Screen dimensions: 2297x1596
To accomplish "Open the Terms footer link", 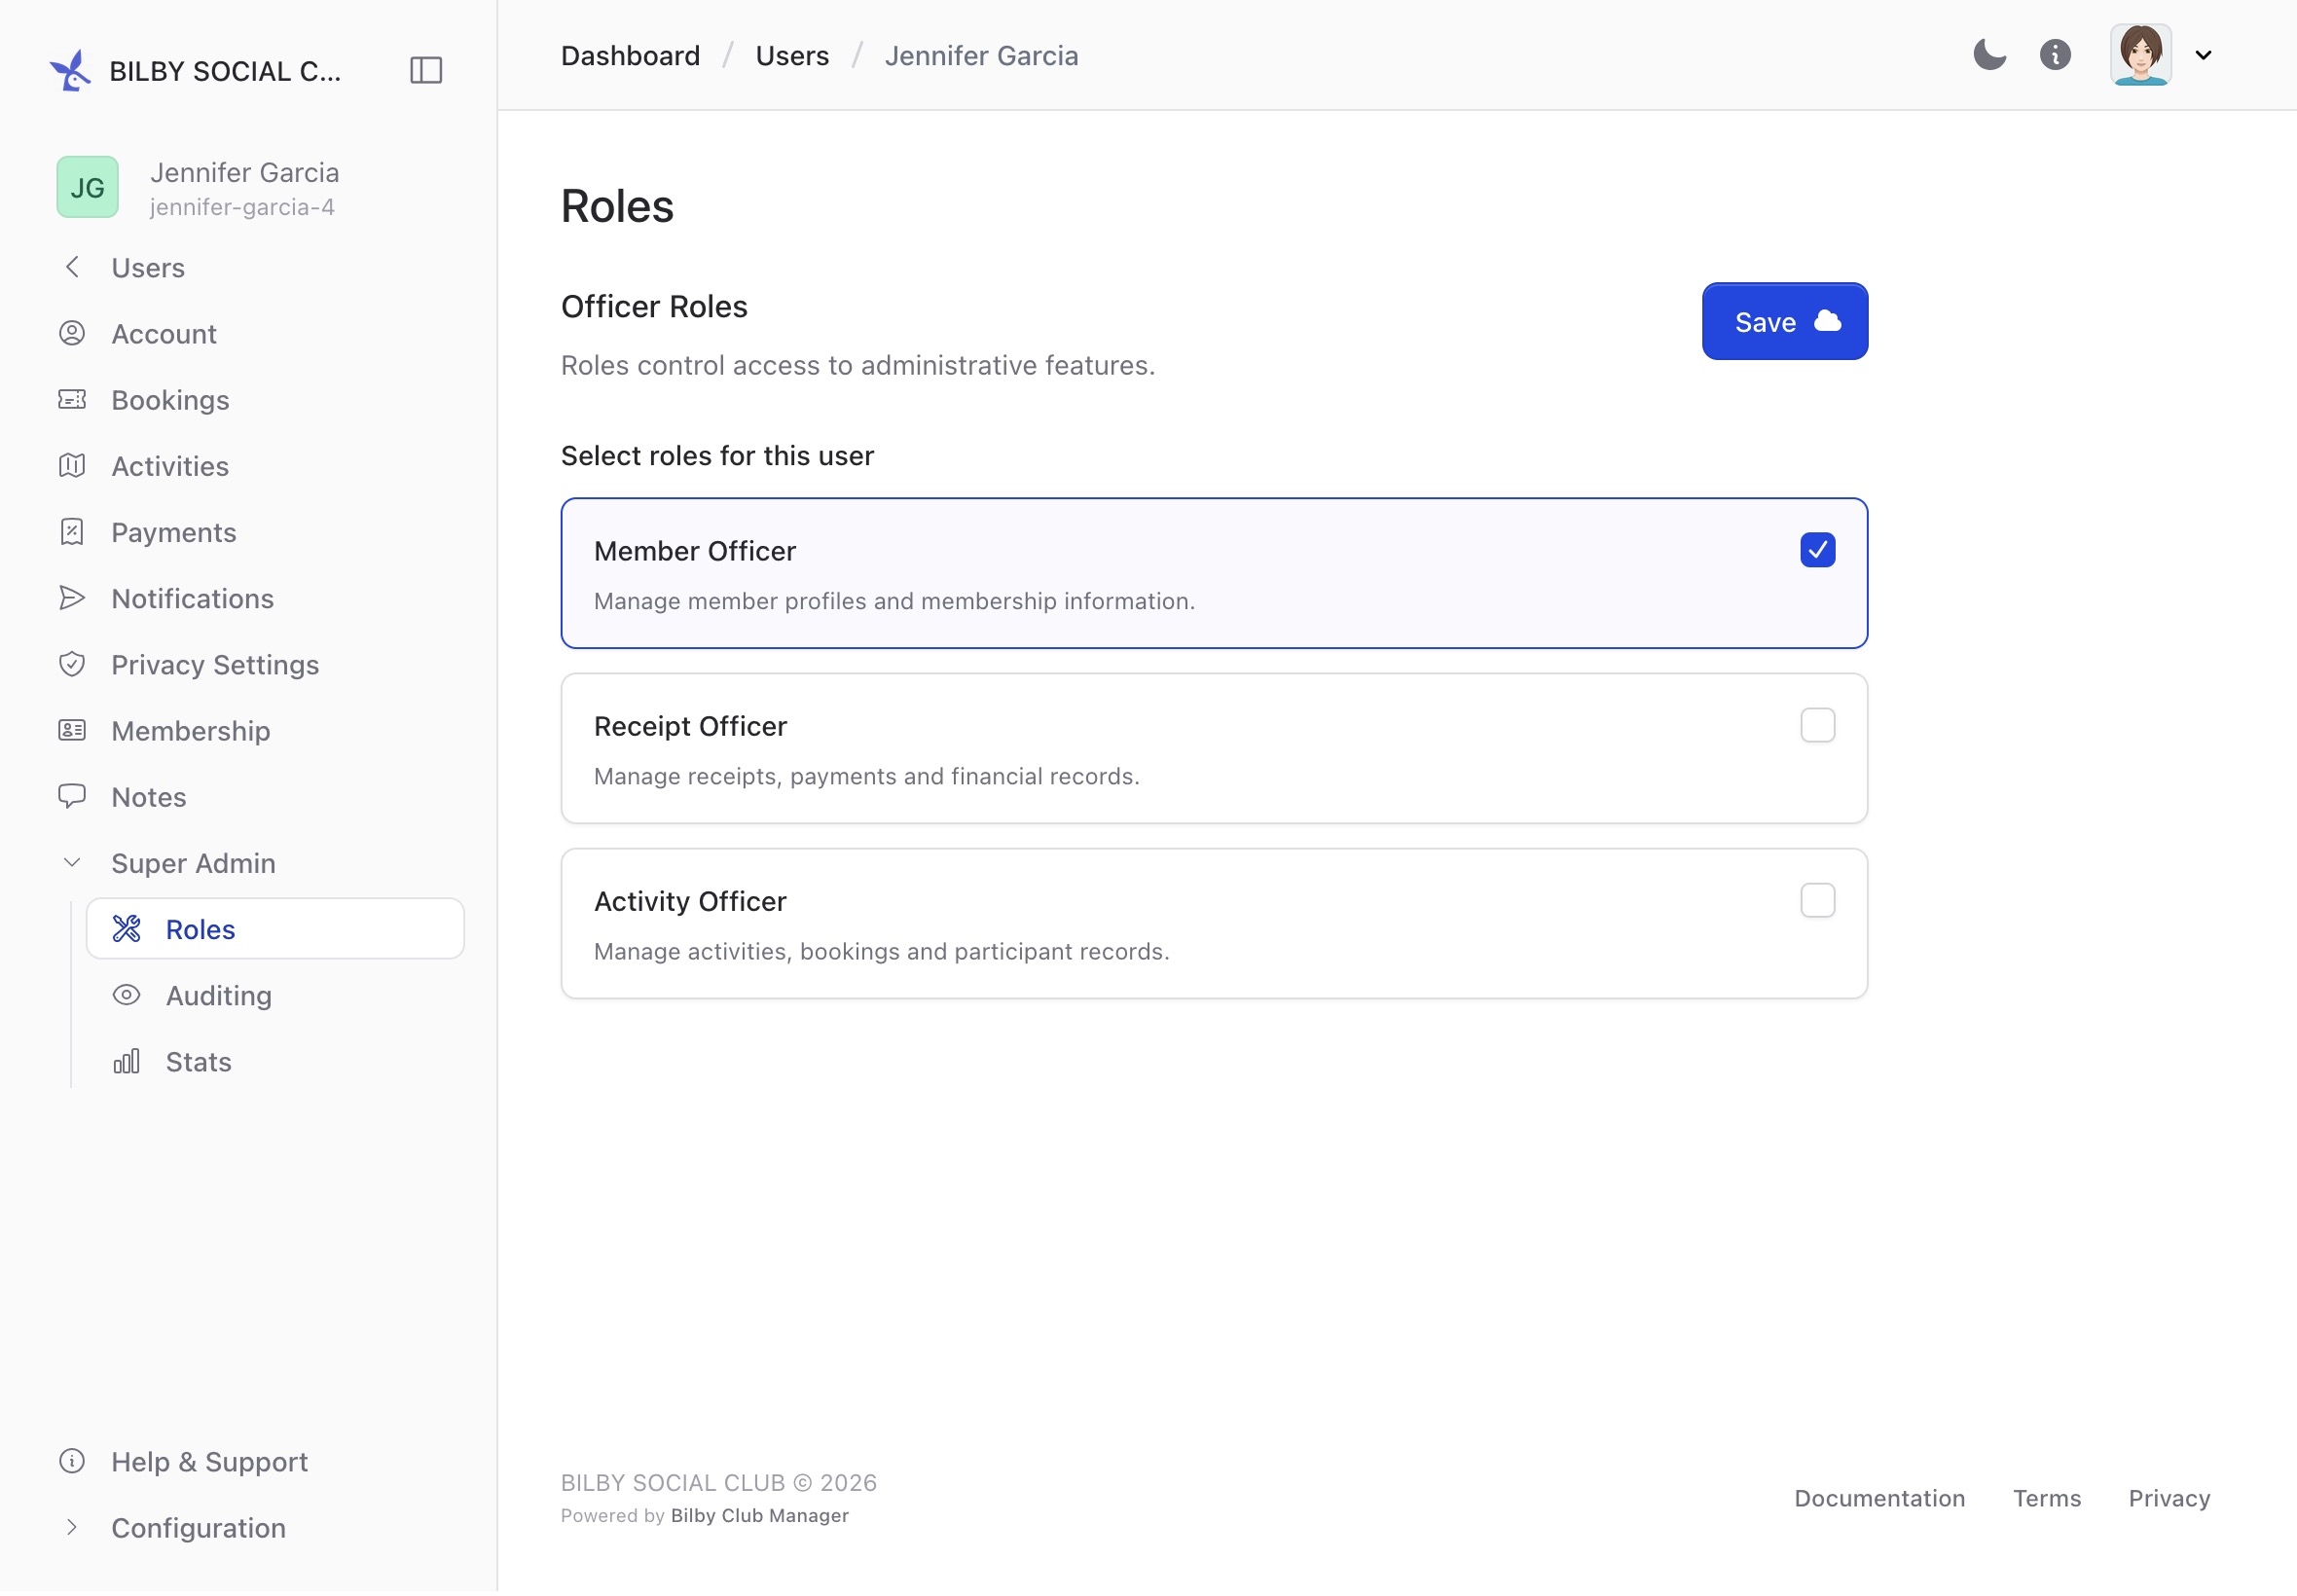I will click(2046, 1497).
